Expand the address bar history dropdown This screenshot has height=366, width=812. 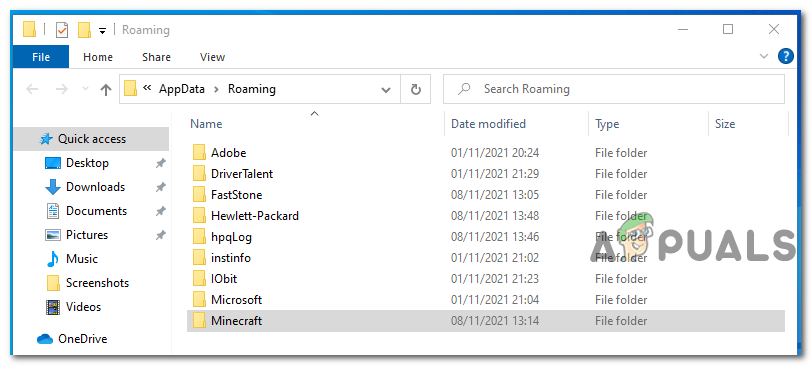point(386,90)
